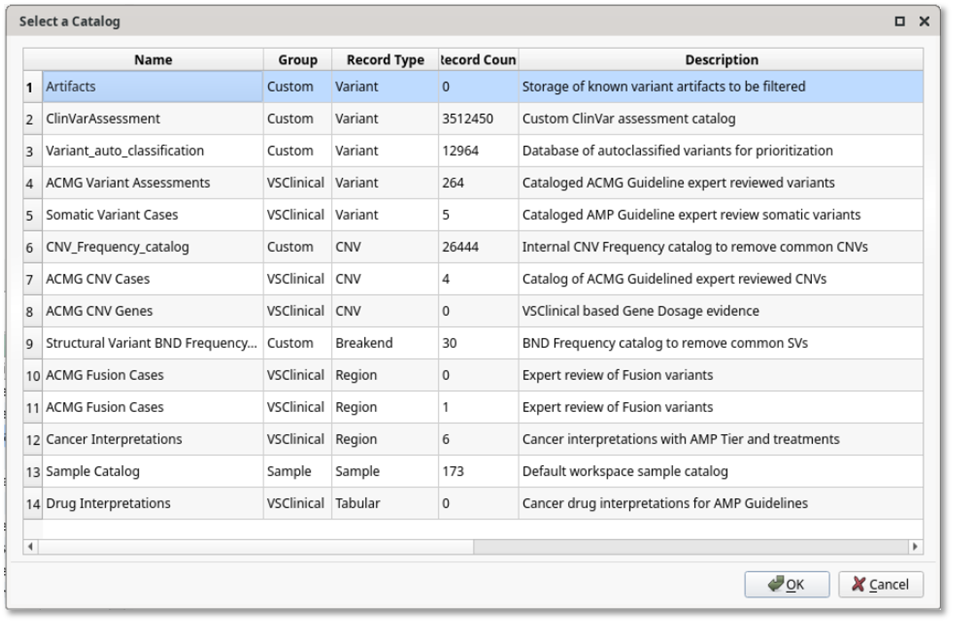Click the Cancel button
Image resolution: width=954 pixels, height=623 pixels.
click(x=880, y=584)
